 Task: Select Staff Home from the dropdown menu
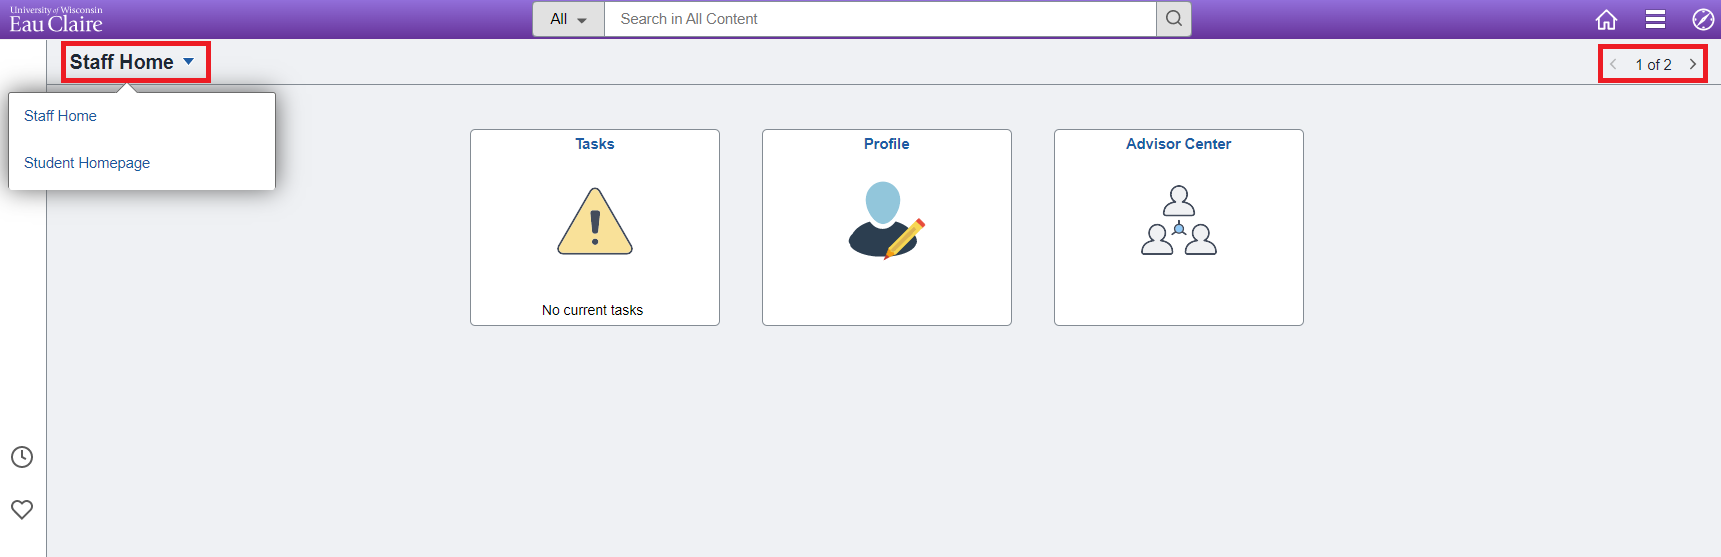pos(60,116)
